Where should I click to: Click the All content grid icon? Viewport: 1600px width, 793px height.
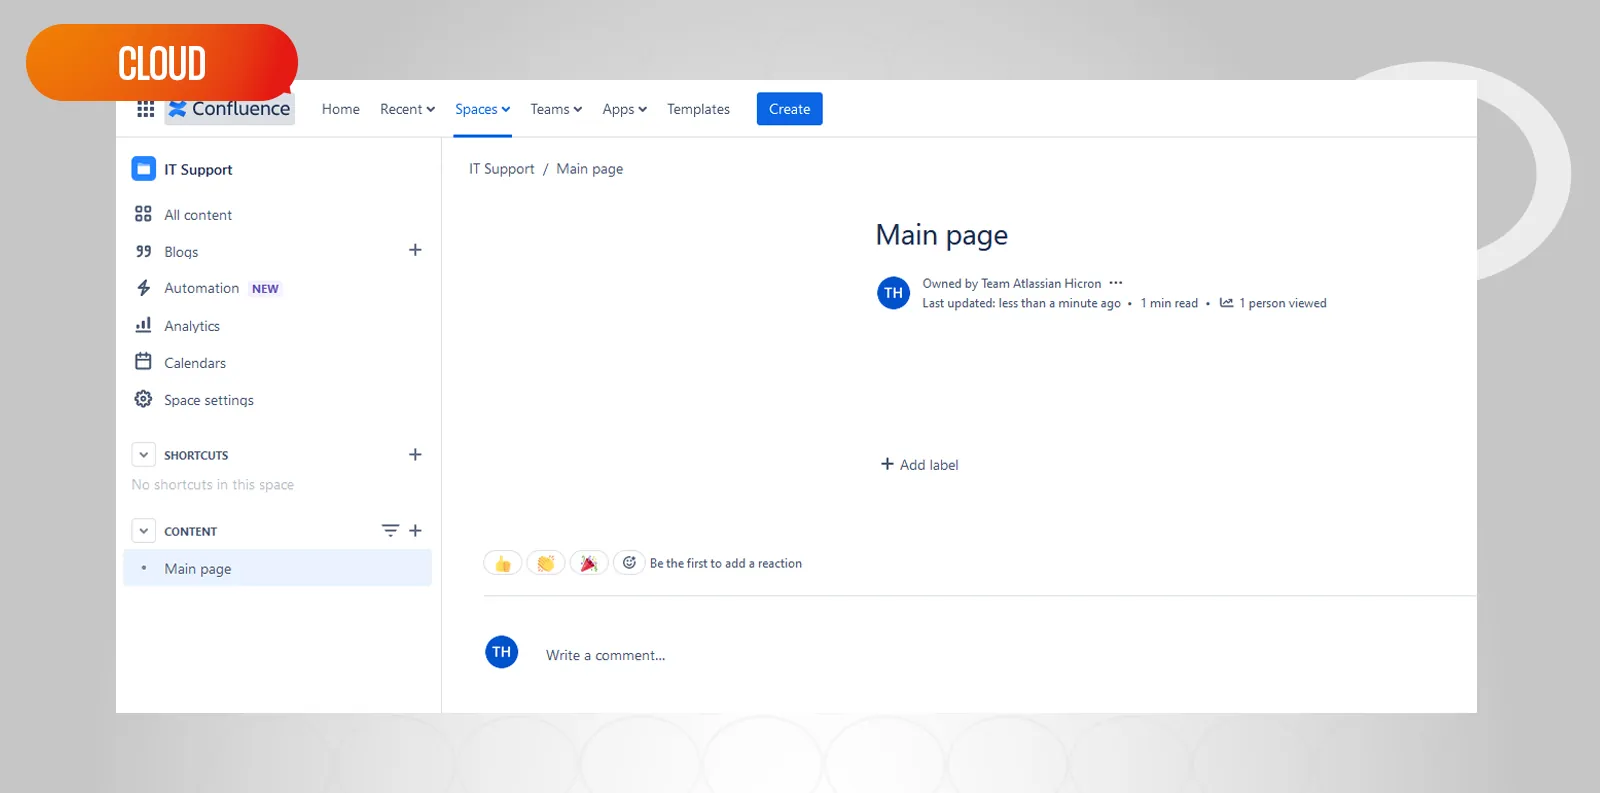tap(143, 214)
